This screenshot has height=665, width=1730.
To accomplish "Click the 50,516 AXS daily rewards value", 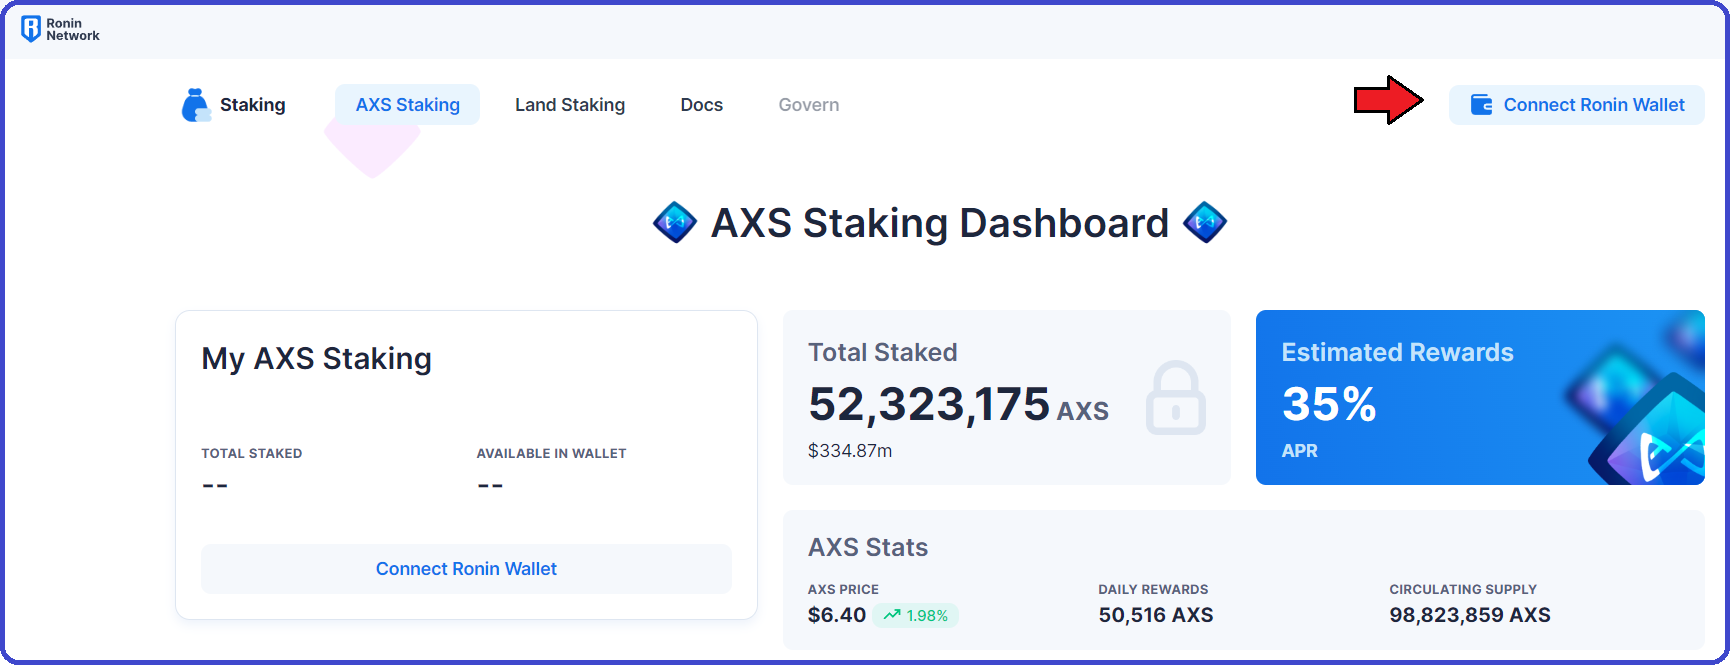I will (1156, 615).
